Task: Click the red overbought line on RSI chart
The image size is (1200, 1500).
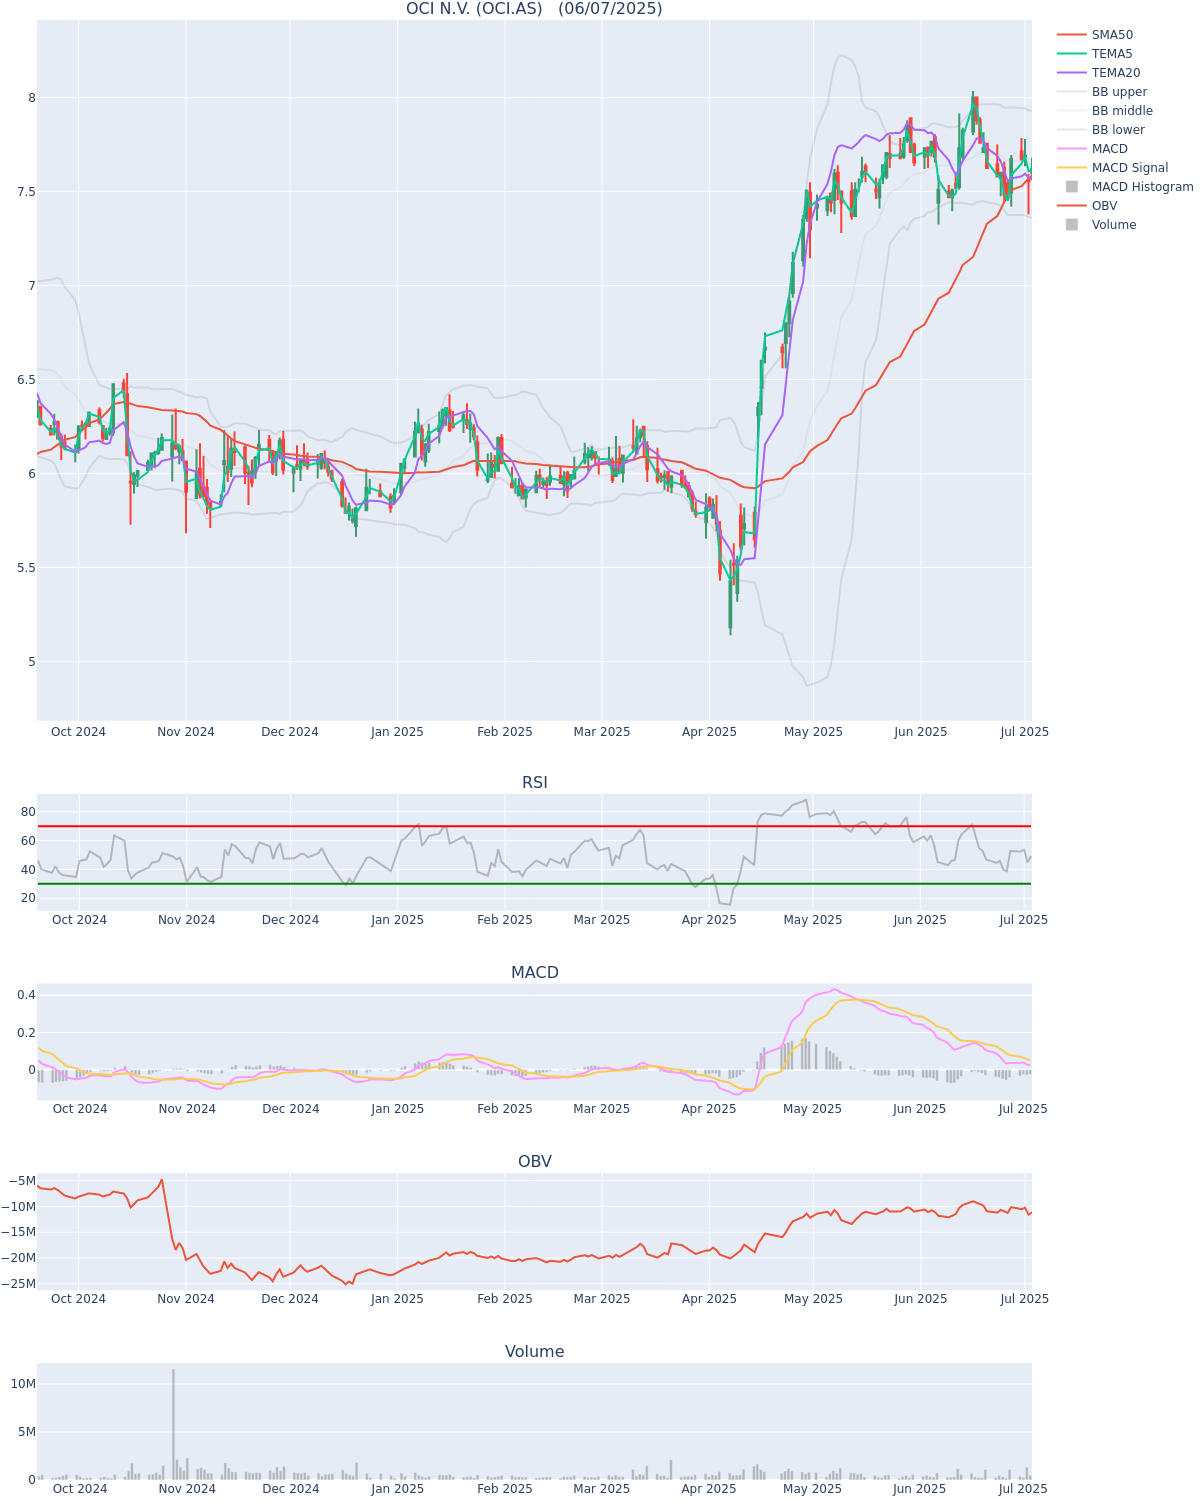Action: pos(534,826)
